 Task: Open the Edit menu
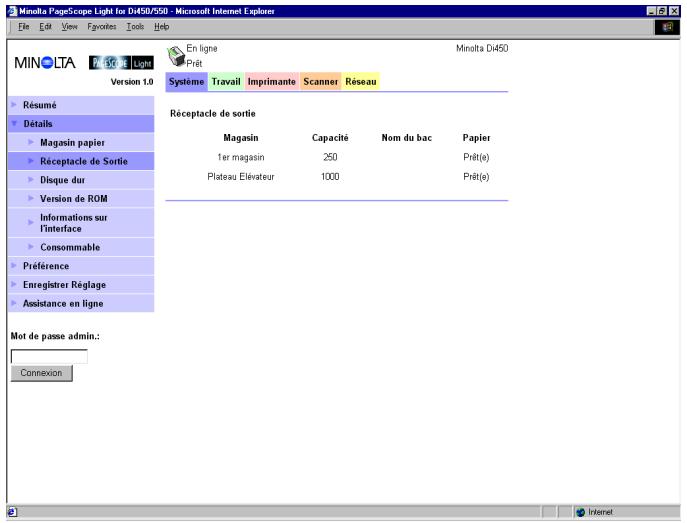[45, 27]
